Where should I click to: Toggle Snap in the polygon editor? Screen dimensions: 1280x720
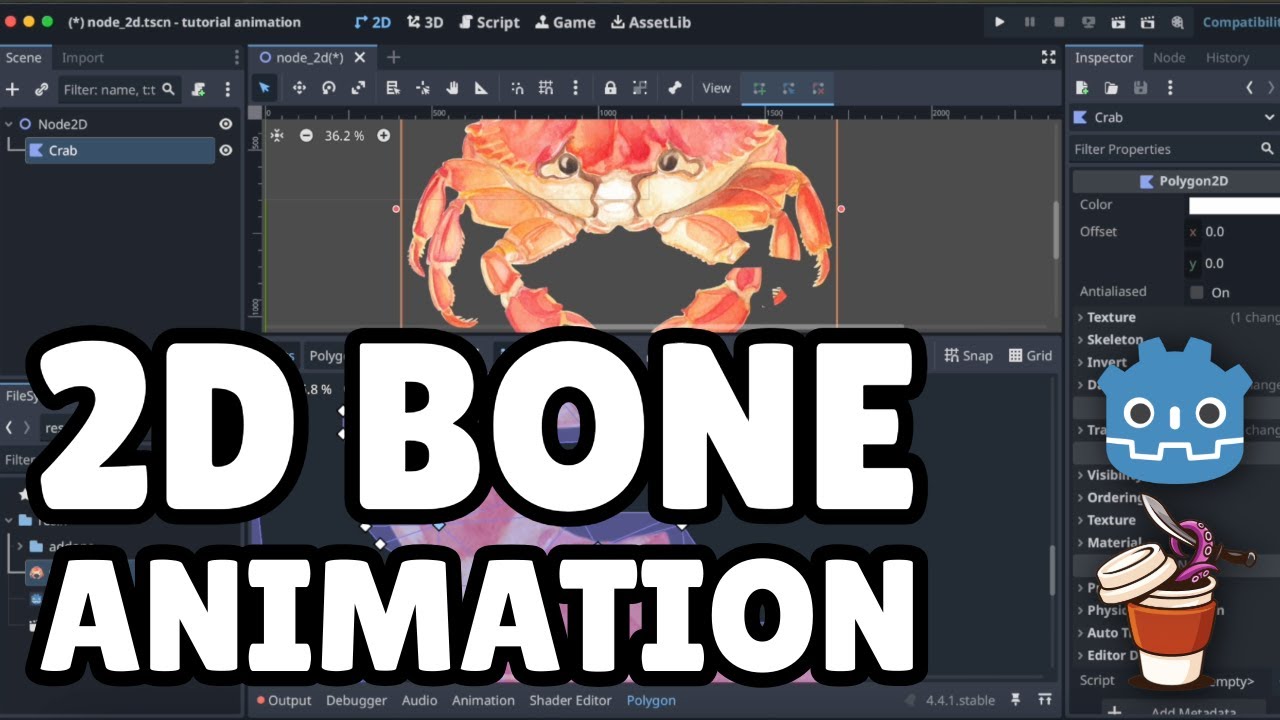[x=968, y=355]
